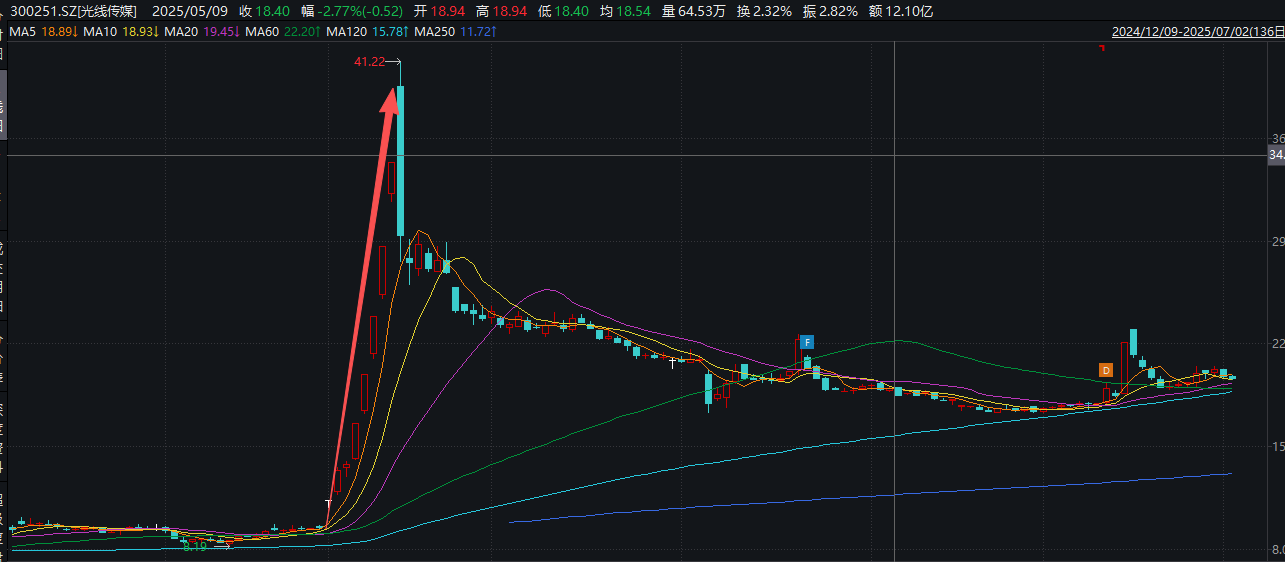Open the date range 2024/12/09-2025/07/02 selector

(1198, 32)
